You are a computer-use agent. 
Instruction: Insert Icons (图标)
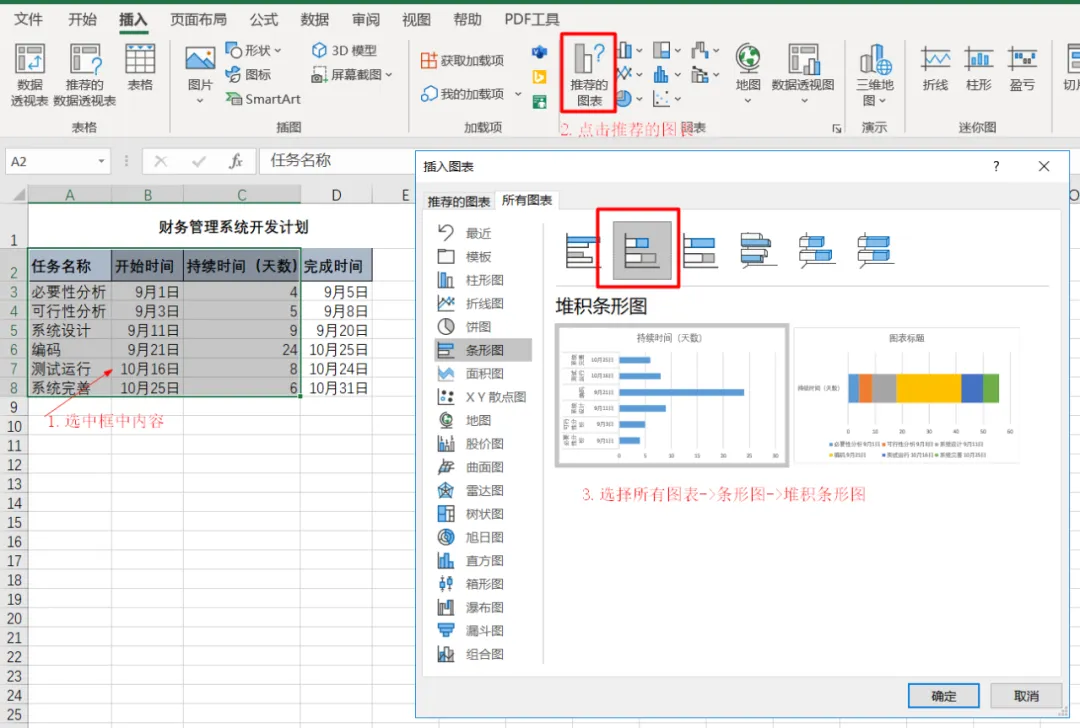[x=248, y=74]
